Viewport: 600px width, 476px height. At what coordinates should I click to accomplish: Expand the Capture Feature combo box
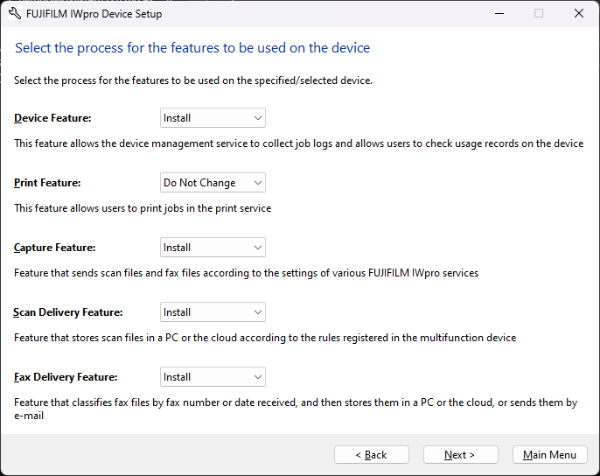213,247
